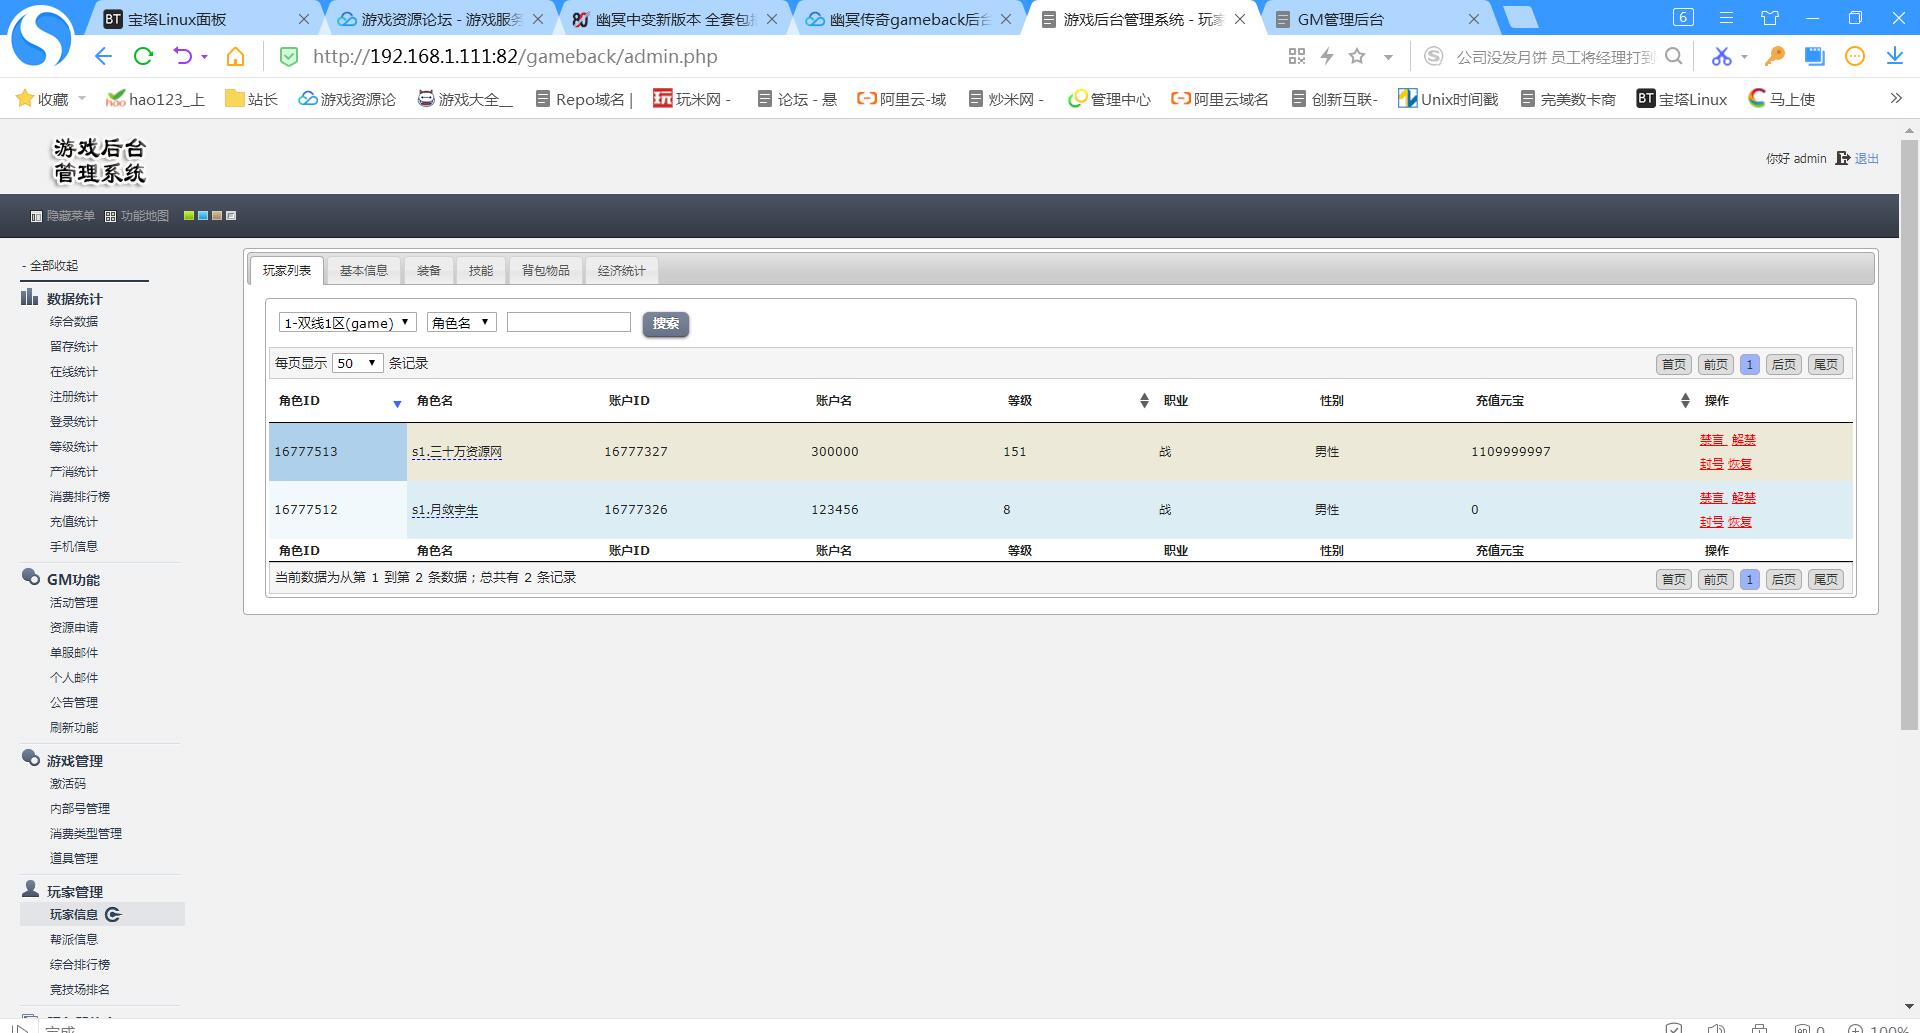The height and width of the screenshot is (1033, 1920).
Task: Collapse all menus with 全部收起
Action: 53,266
